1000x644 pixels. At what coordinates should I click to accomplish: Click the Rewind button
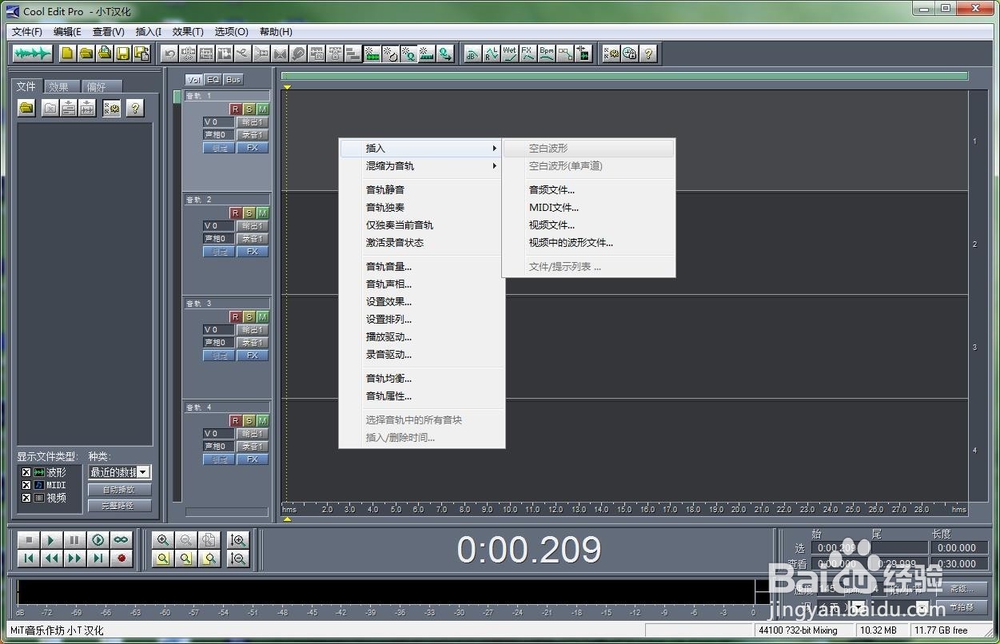pos(51,559)
